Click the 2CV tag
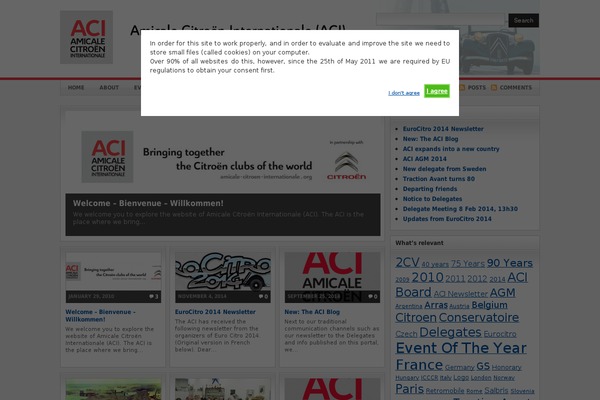The width and height of the screenshot is (600, 400). click(407, 263)
